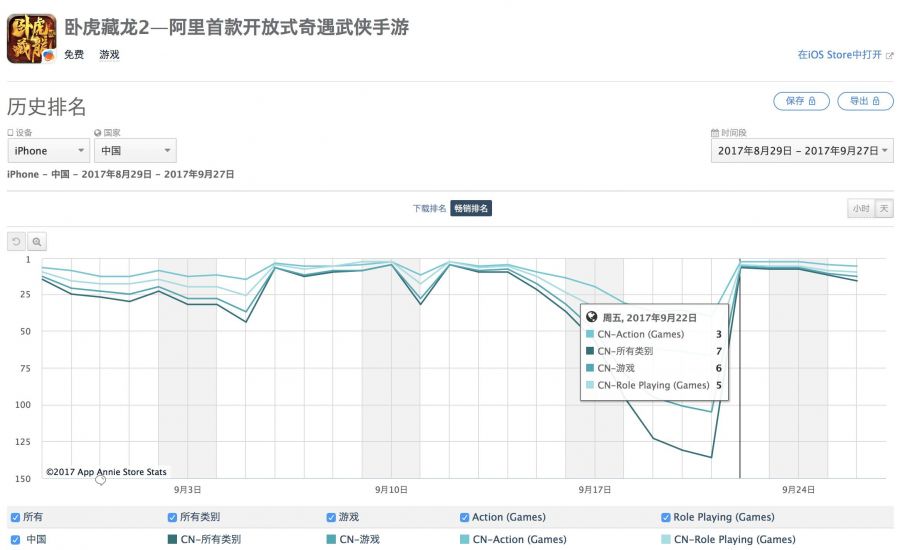900x550 pixels.
Task: Toggle the 游戏 checkbox
Action: 331,517
